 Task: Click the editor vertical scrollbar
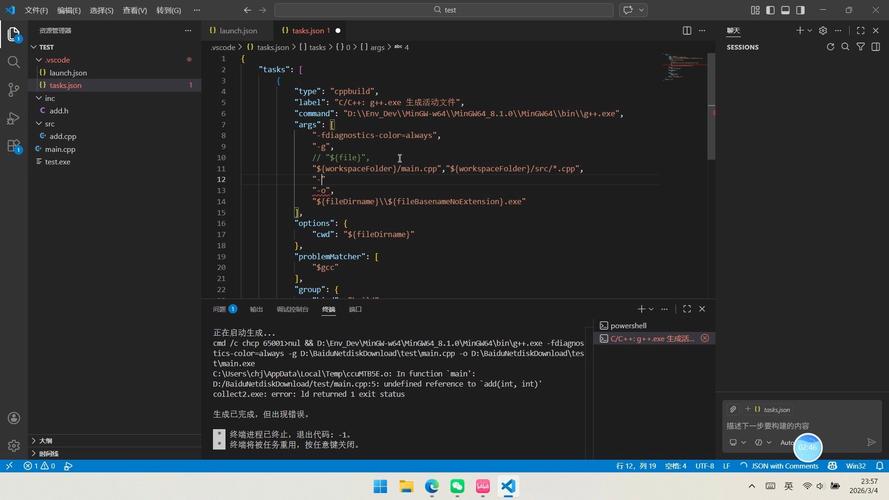[711, 108]
